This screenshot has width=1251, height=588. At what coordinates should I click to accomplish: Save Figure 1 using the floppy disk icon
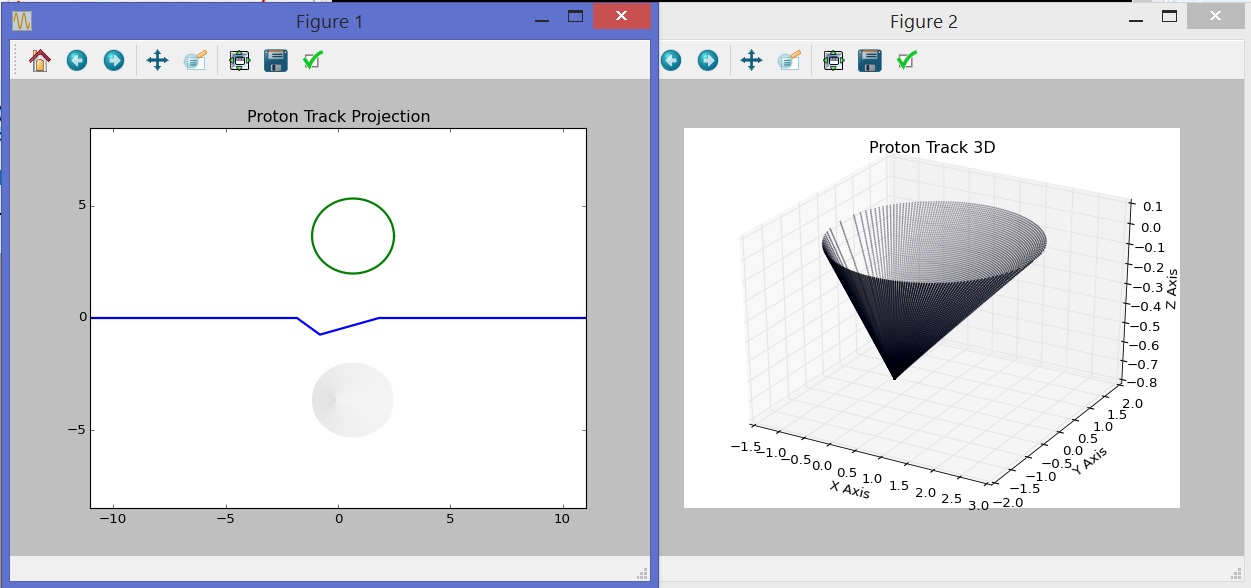pos(276,61)
